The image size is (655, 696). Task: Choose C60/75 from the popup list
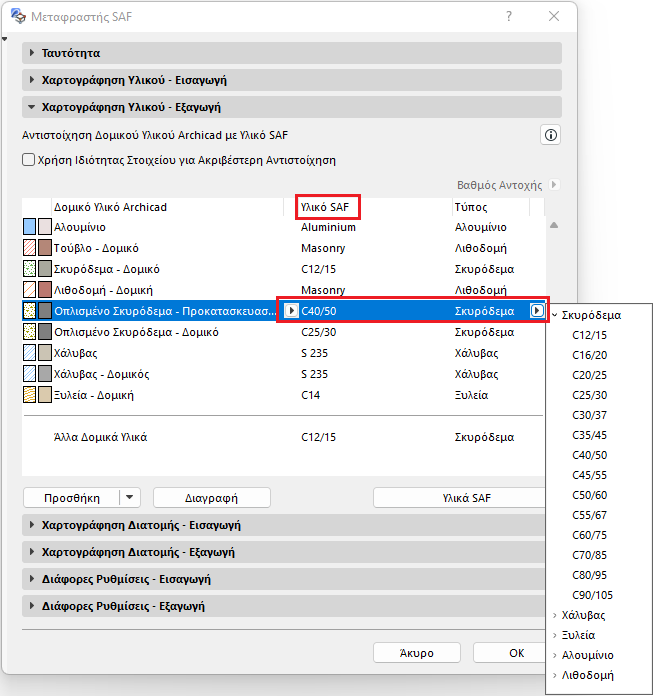[589, 535]
